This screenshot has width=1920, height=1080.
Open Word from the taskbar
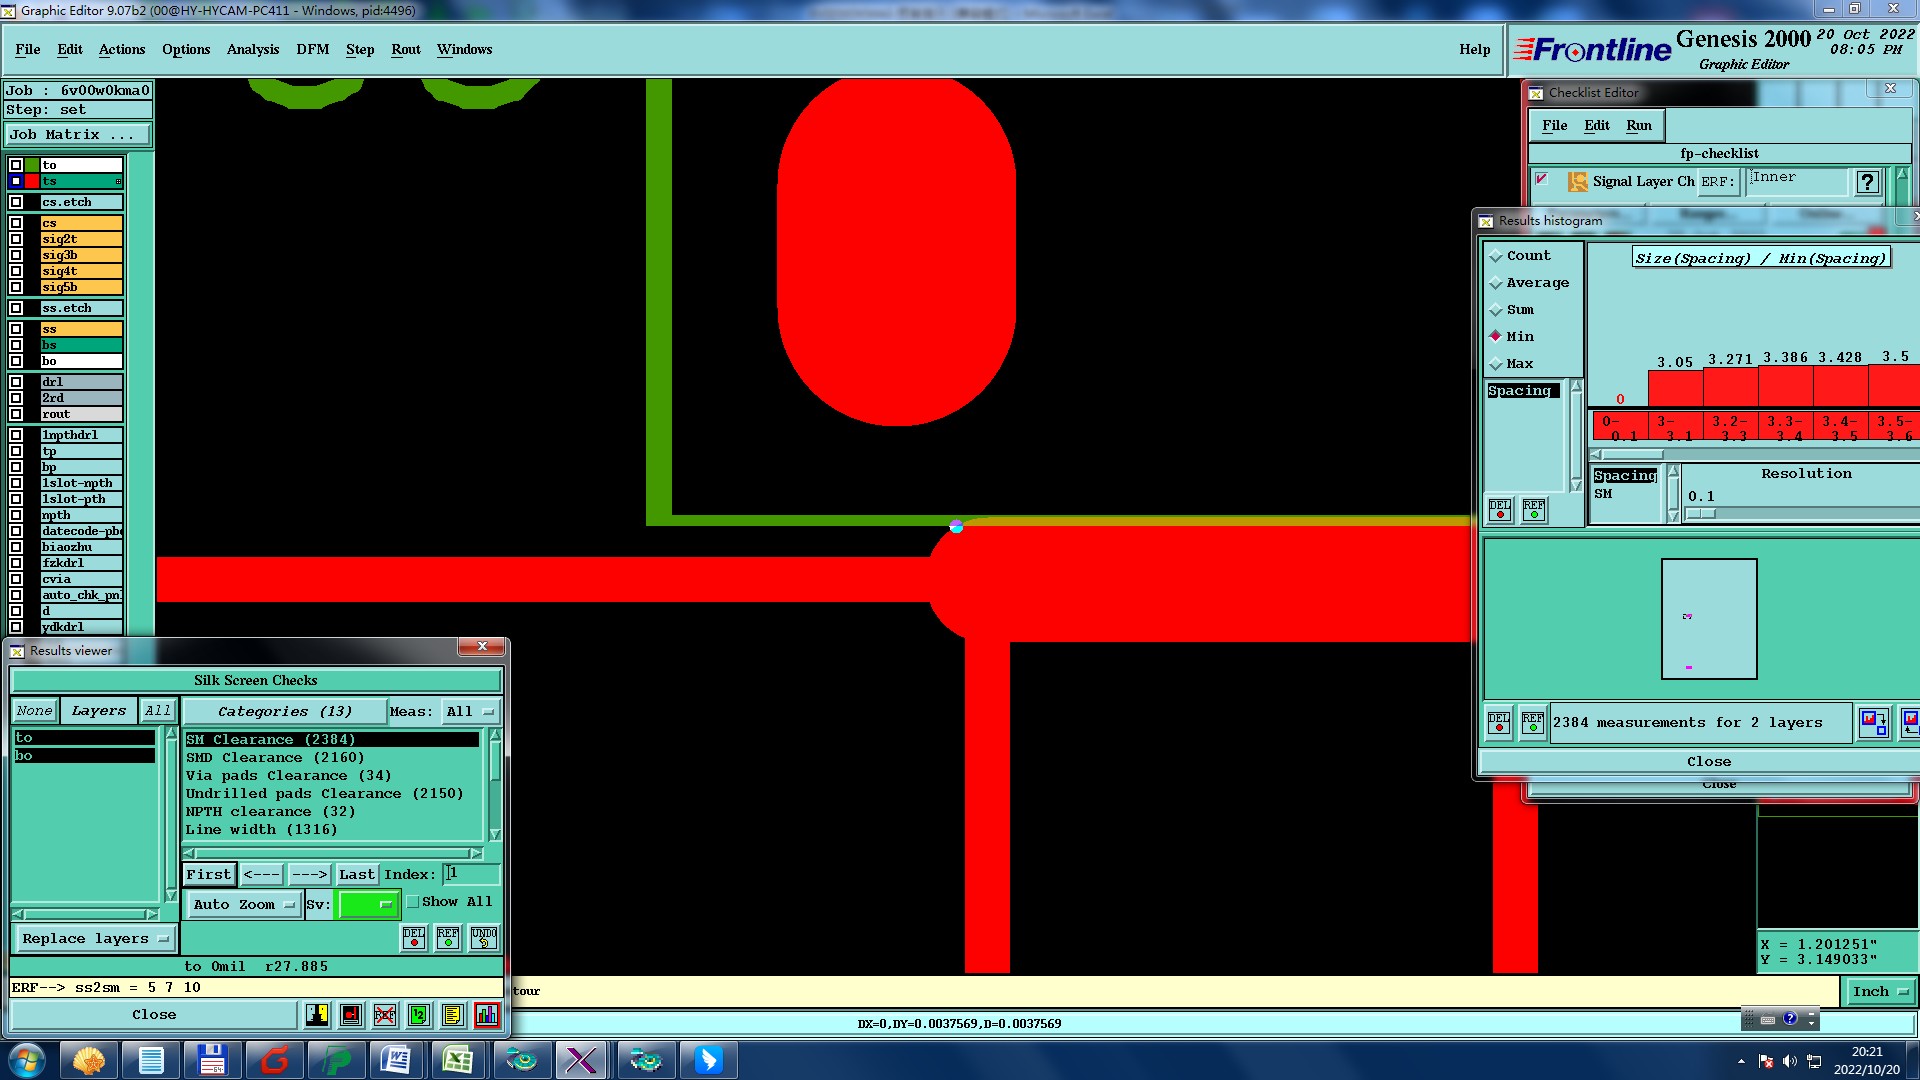396,1060
